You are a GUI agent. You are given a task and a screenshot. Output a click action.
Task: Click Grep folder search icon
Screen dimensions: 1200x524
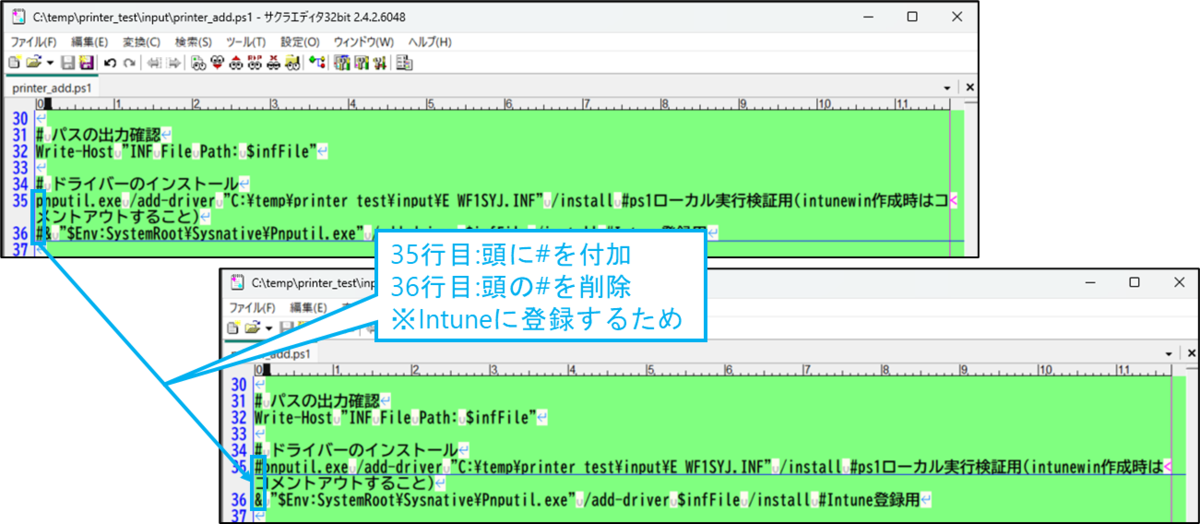[x=292, y=63]
